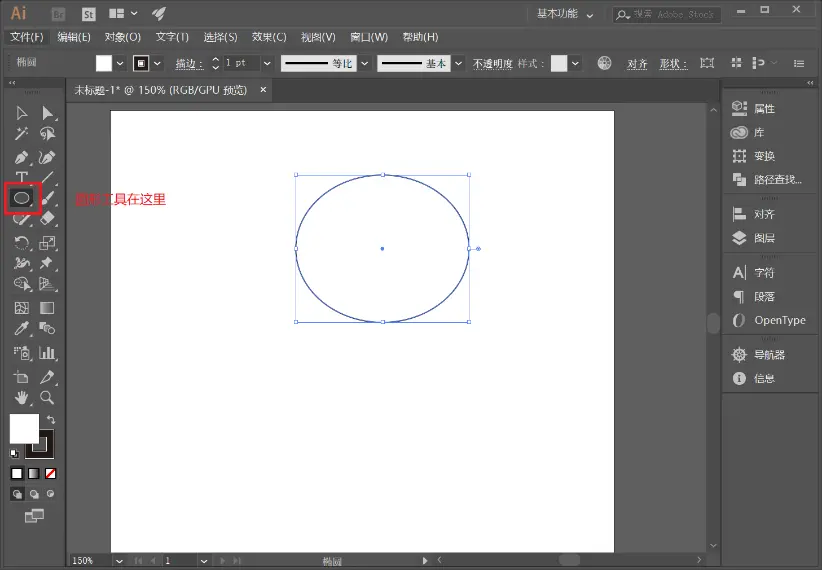
Task: Choose the Symbol Sprayer tool
Action: coord(21,353)
